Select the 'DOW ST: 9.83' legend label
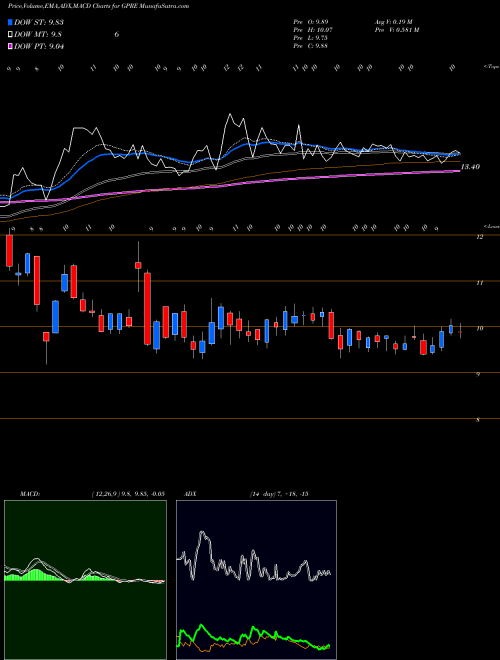 pyautogui.click(x=39, y=22)
